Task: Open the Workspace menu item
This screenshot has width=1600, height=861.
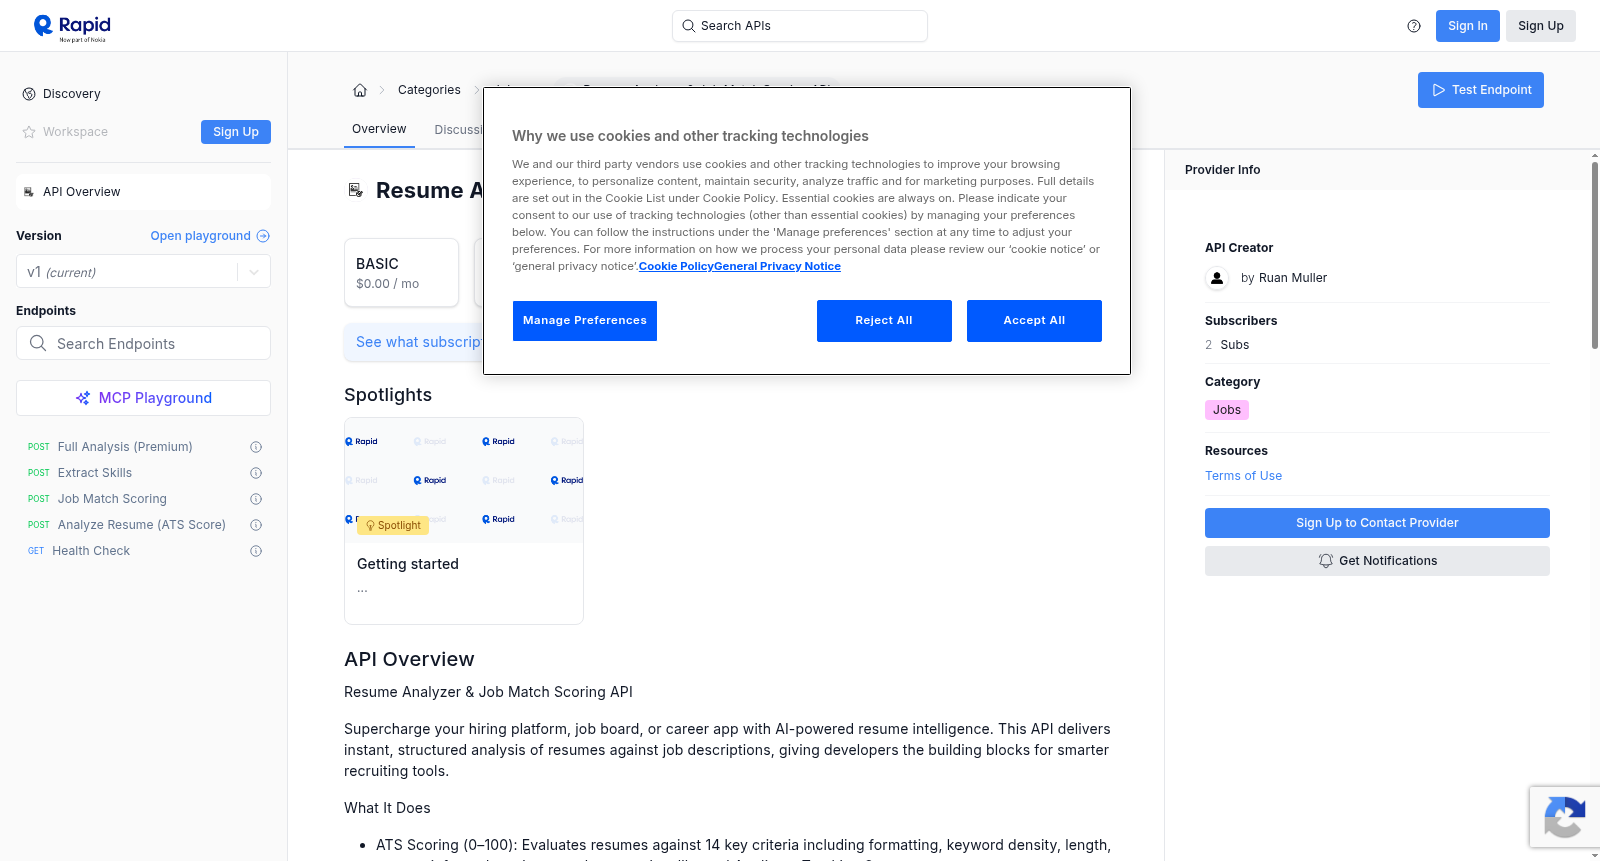Action: click(75, 132)
